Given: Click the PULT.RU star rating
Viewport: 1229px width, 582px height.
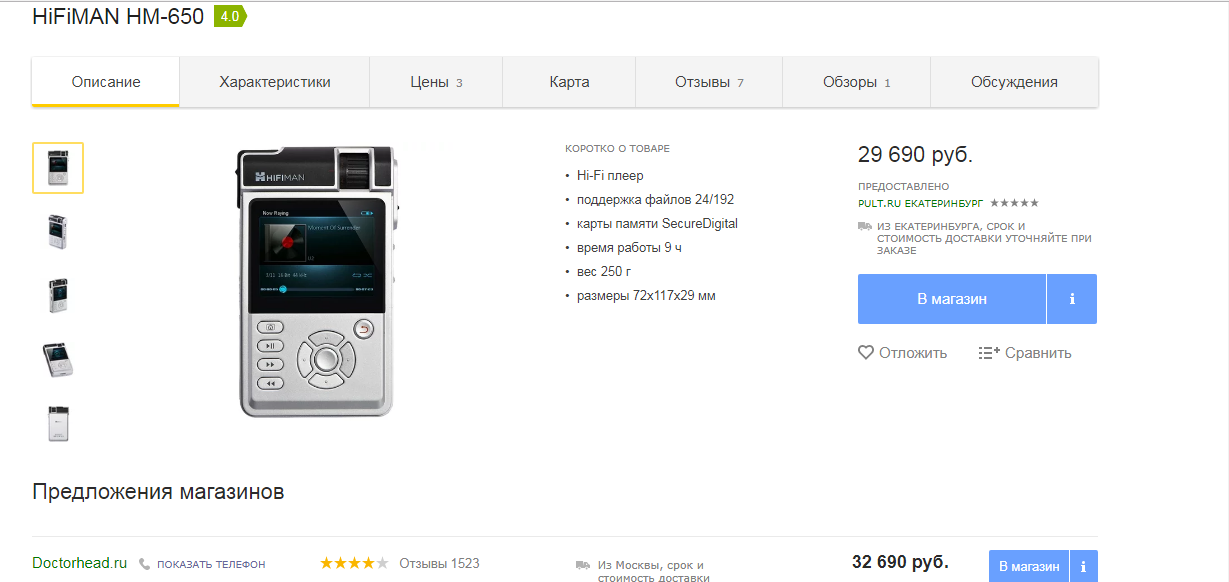Looking at the screenshot, I should [1014, 203].
